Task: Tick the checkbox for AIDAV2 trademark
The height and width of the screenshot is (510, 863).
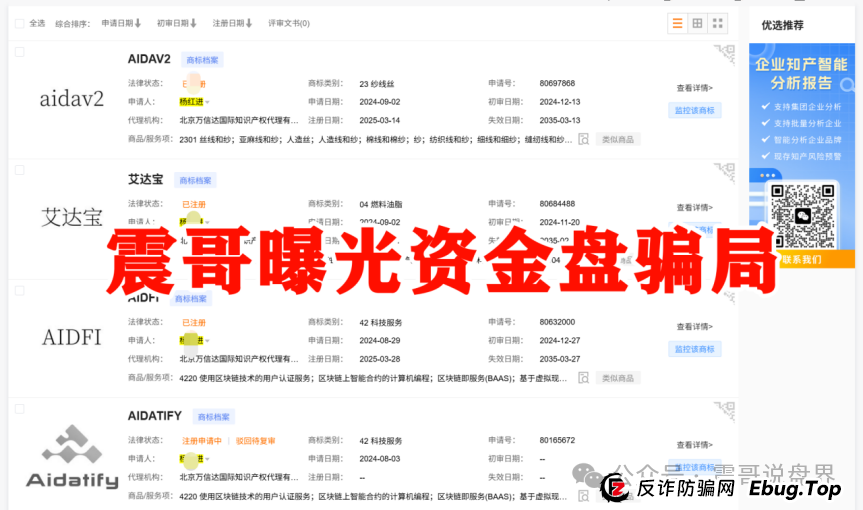Action: [x=20, y=52]
